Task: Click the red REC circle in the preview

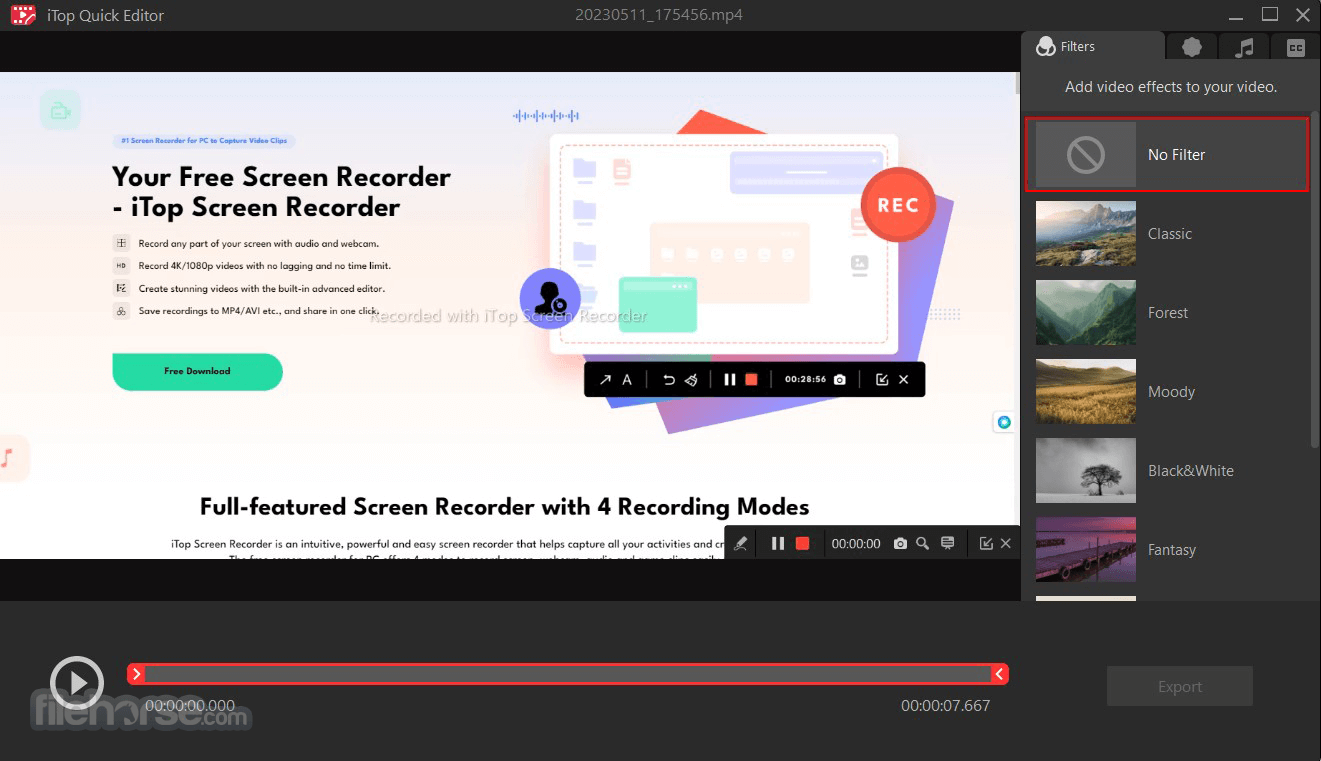Action: pos(897,205)
